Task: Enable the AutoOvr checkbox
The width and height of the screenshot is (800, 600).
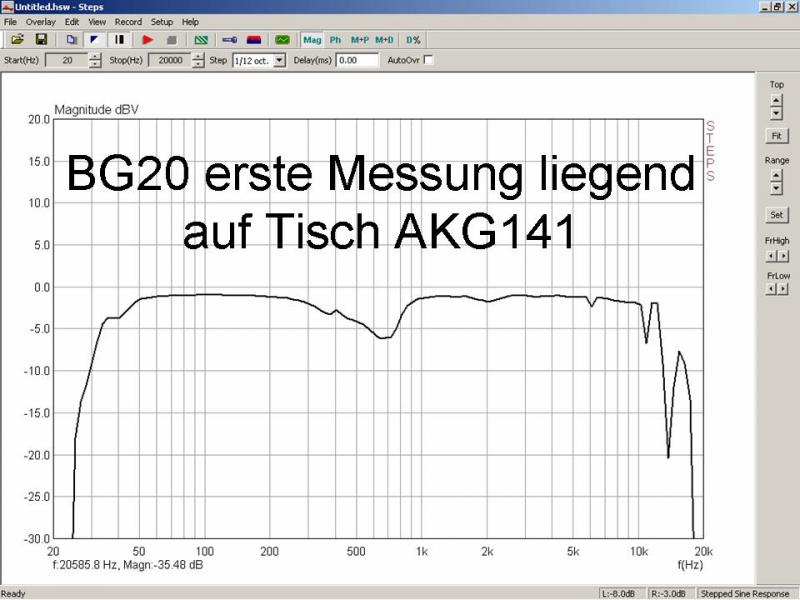Action: (x=429, y=60)
